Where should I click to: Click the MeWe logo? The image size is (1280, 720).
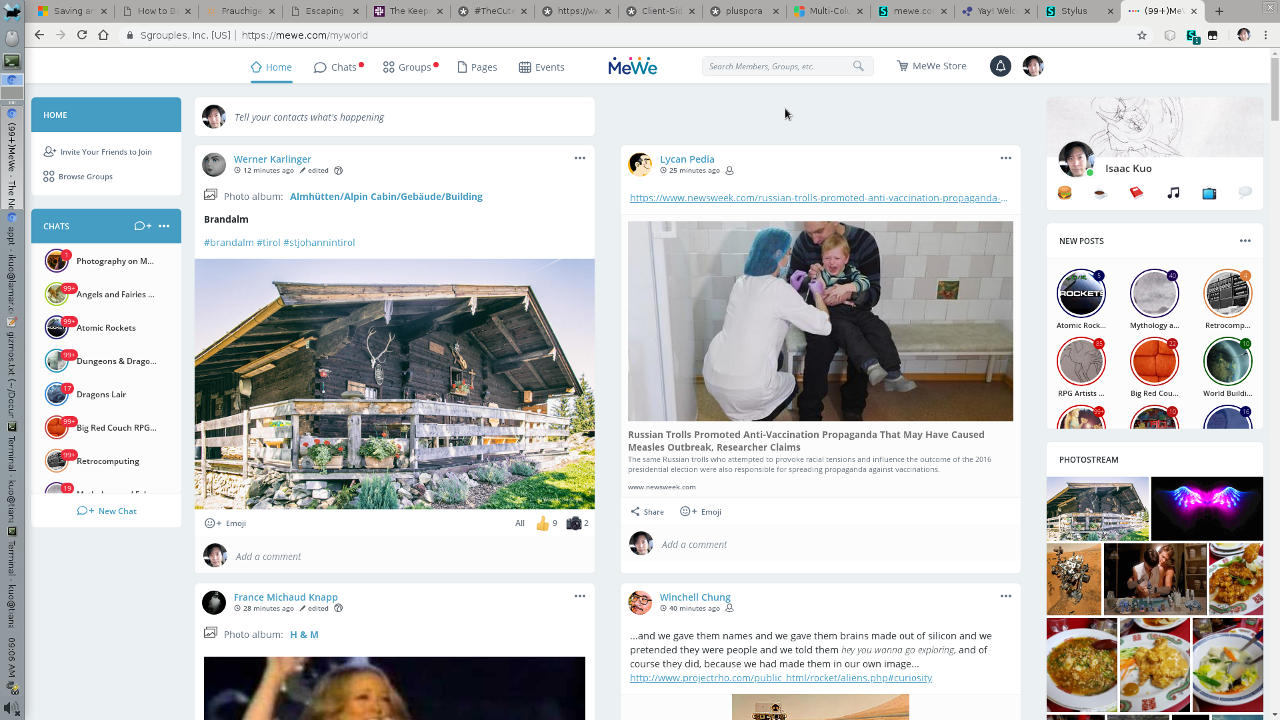click(x=633, y=66)
